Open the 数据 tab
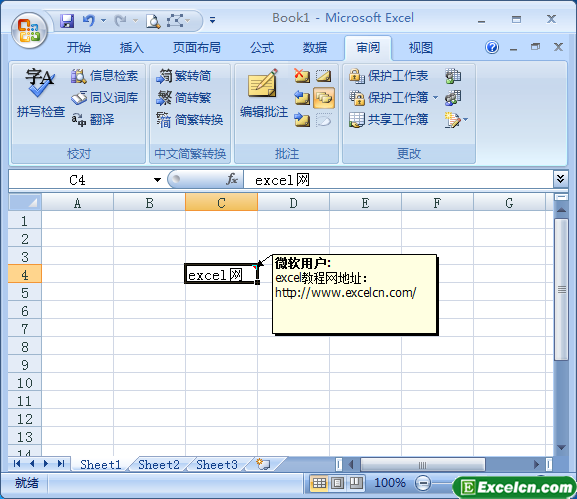Image resolution: width=577 pixels, height=499 pixels. tap(315, 47)
